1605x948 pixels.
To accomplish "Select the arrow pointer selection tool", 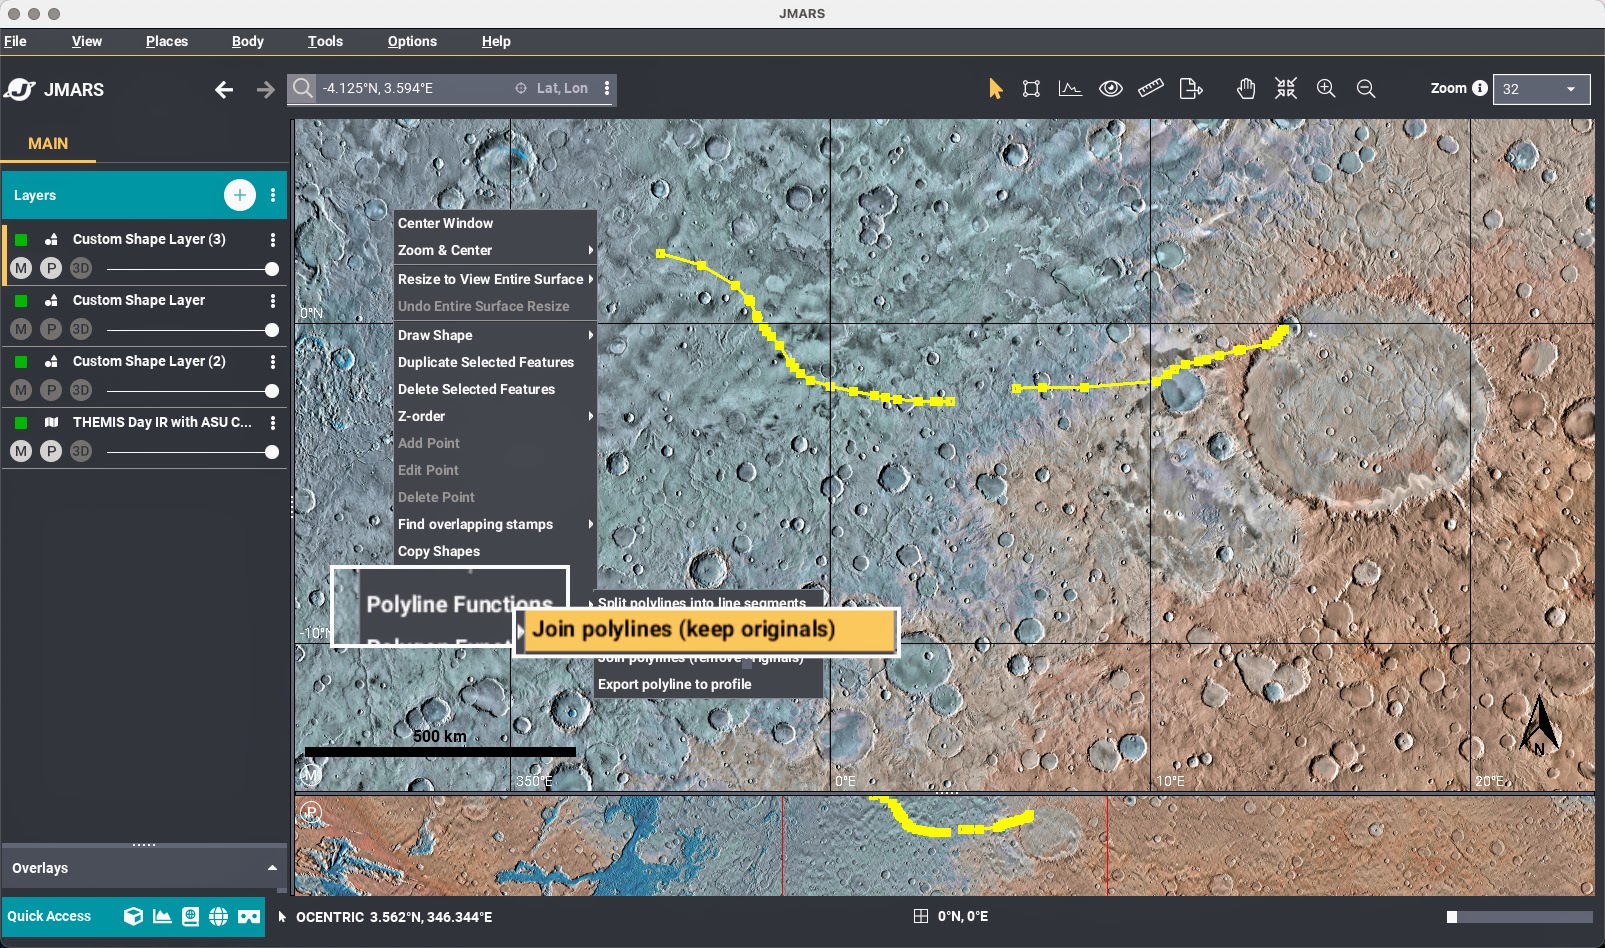I will pos(995,89).
